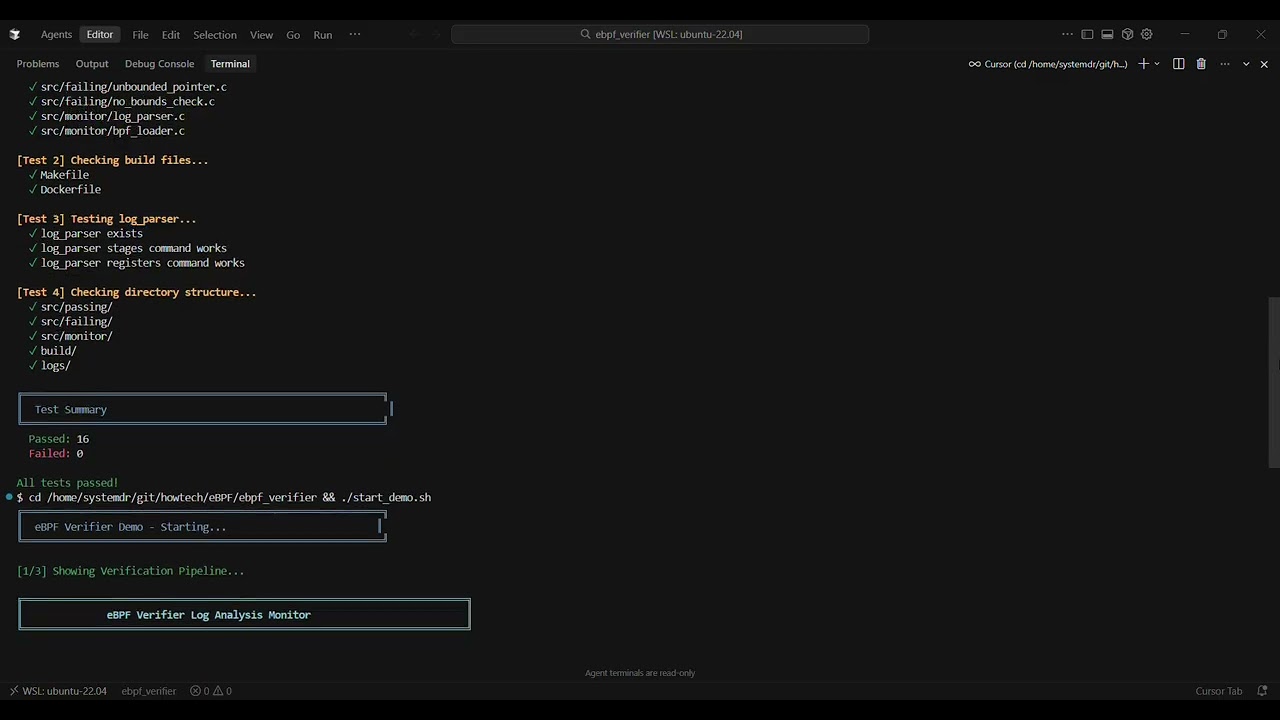The width and height of the screenshot is (1280, 720).
Task: Click the Cursor Tab status item
Action: [1219, 691]
